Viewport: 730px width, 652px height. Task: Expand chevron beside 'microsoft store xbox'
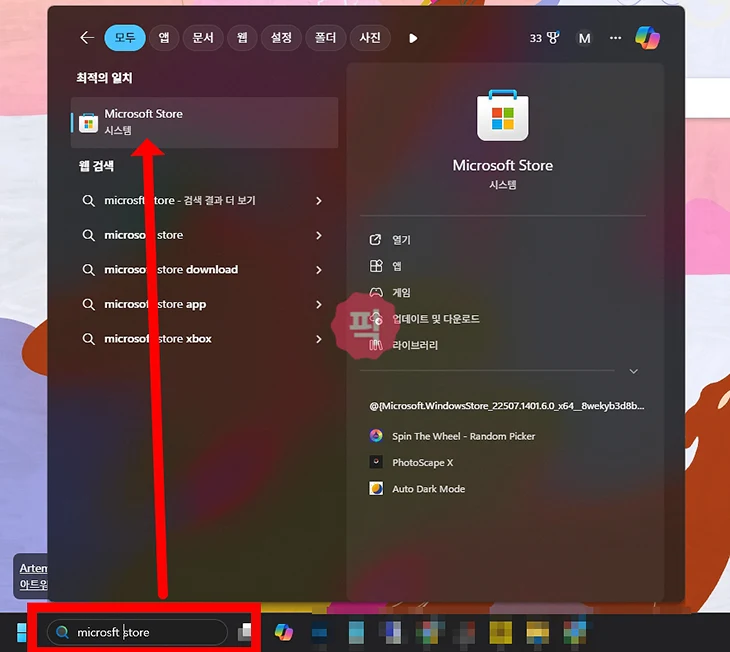click(x=319, y=339)
